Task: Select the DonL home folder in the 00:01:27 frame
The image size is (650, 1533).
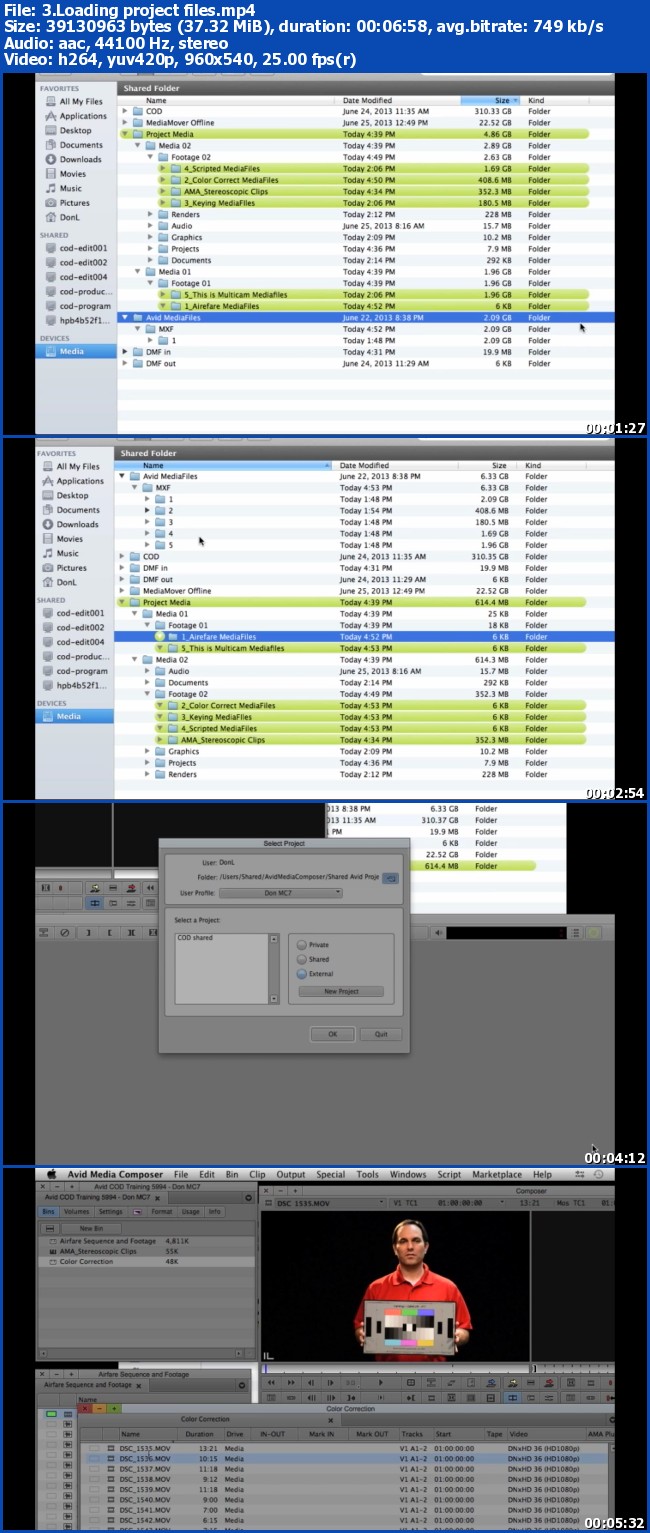Action: pyautogui.click(x=61, y=217)
